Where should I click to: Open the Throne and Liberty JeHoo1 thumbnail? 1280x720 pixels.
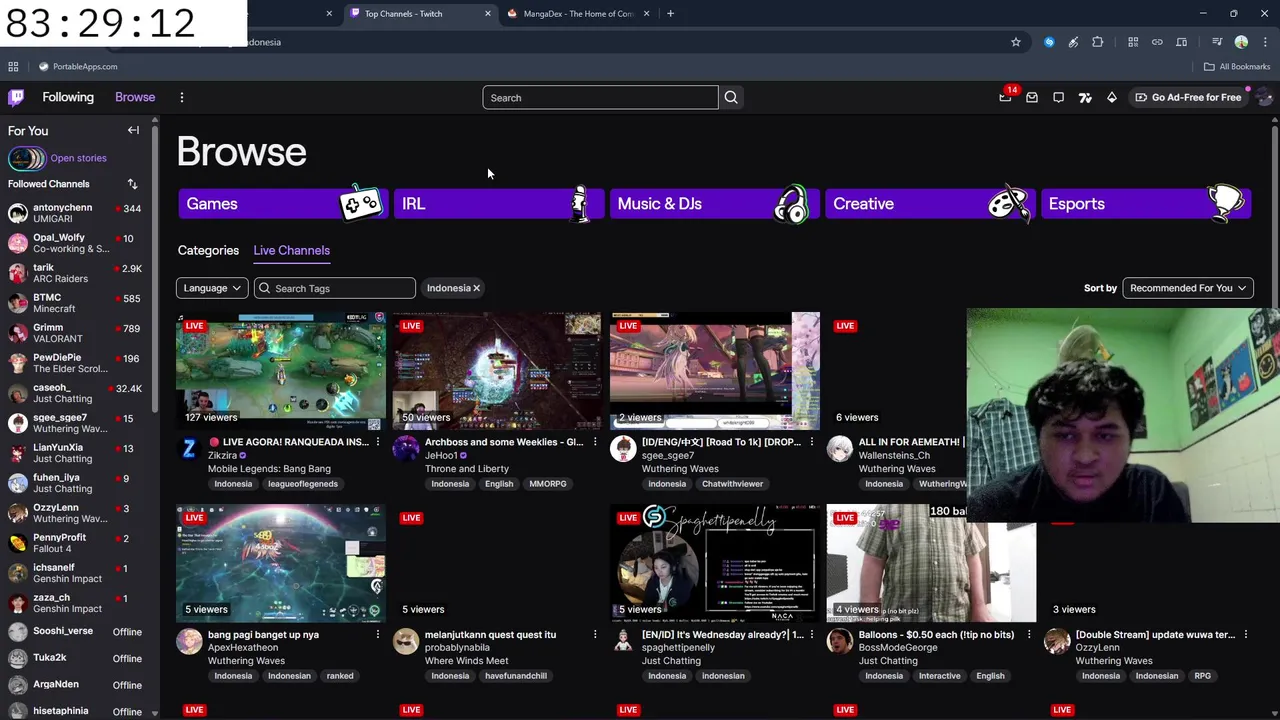point(497,371)
